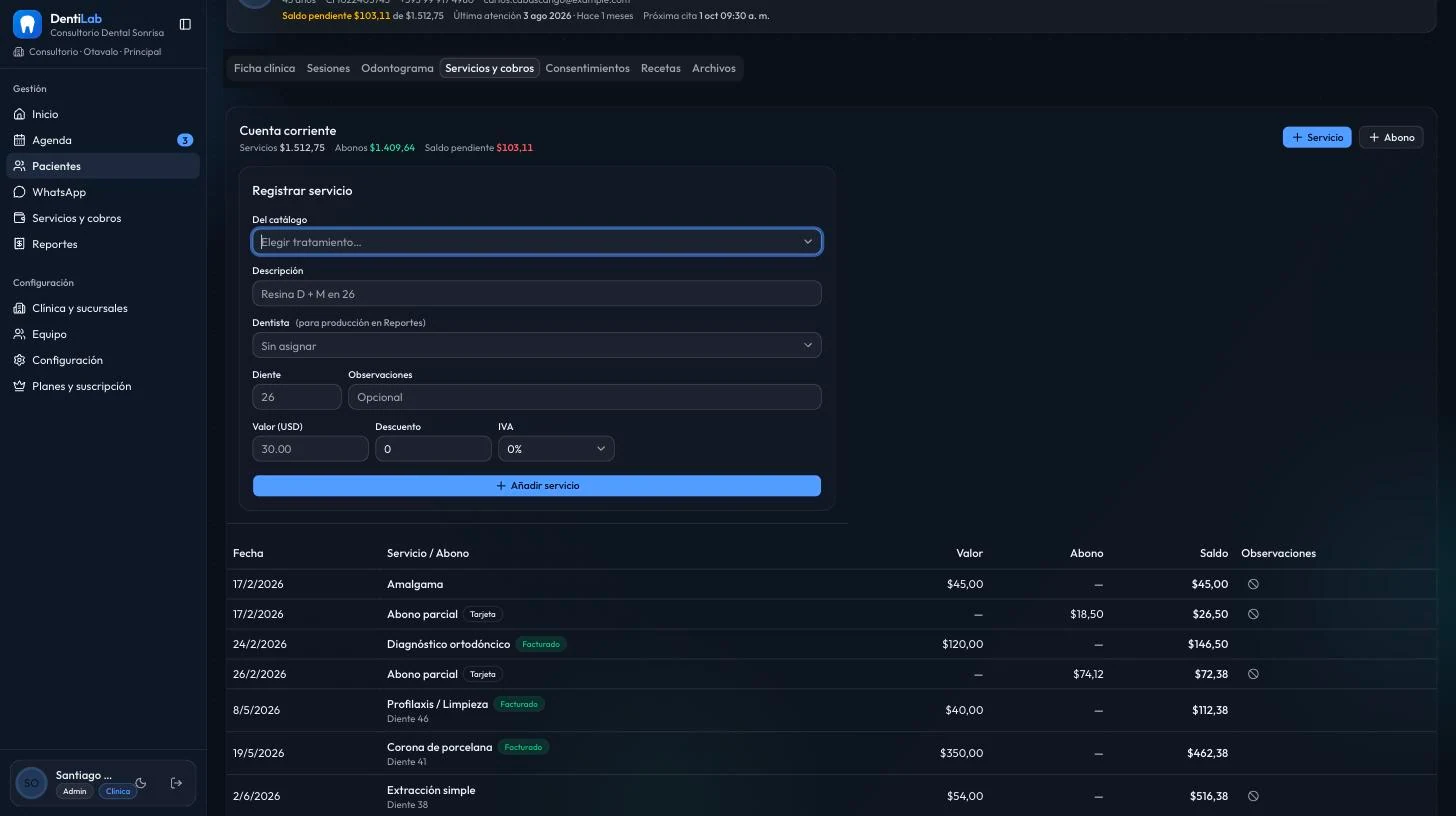Click the SO user avatar

[31, 783]
